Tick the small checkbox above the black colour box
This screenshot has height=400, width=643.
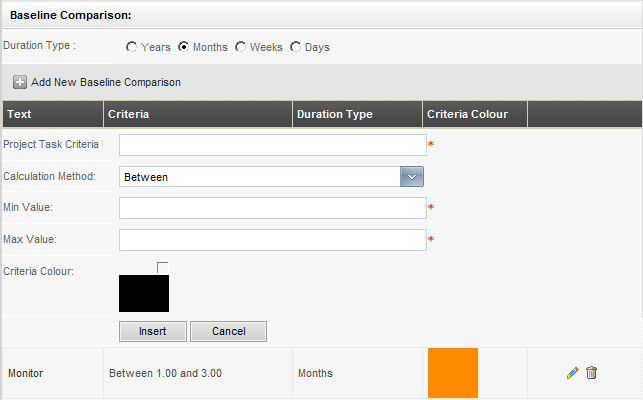pyautogui.click(x=163, y=266)
